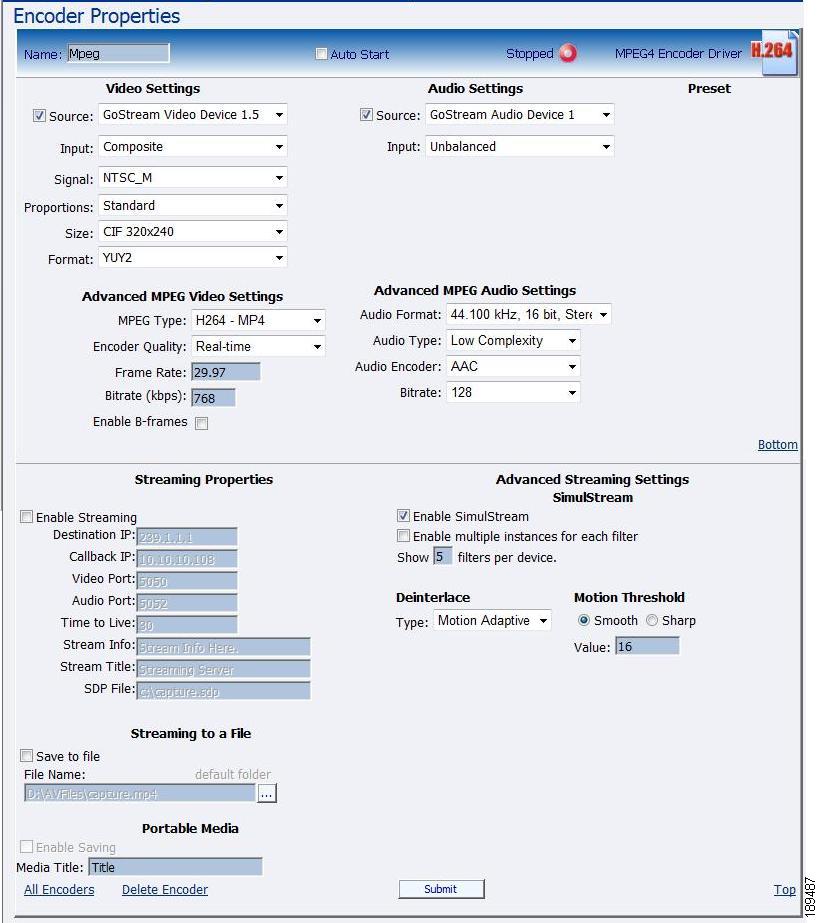825x923 pixels.
Task: Open the Proportions dropdown
Action: 192,205
